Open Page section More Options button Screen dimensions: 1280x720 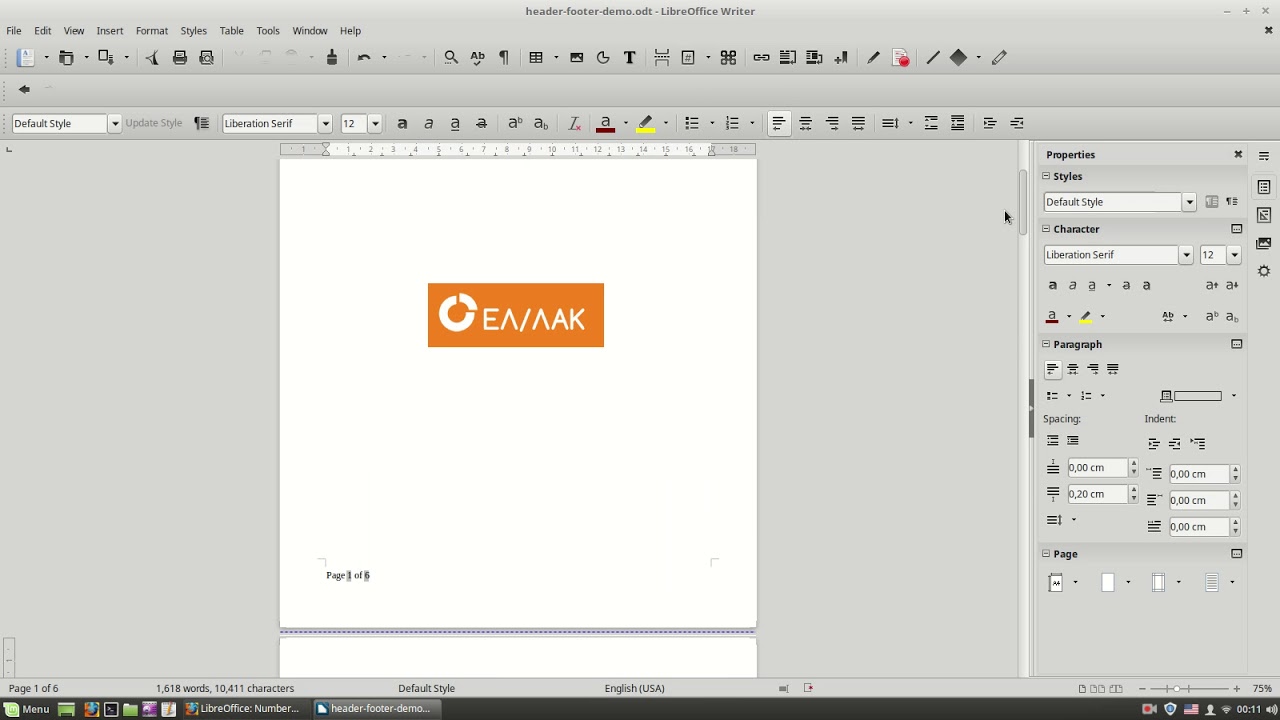pos(1237,554)
